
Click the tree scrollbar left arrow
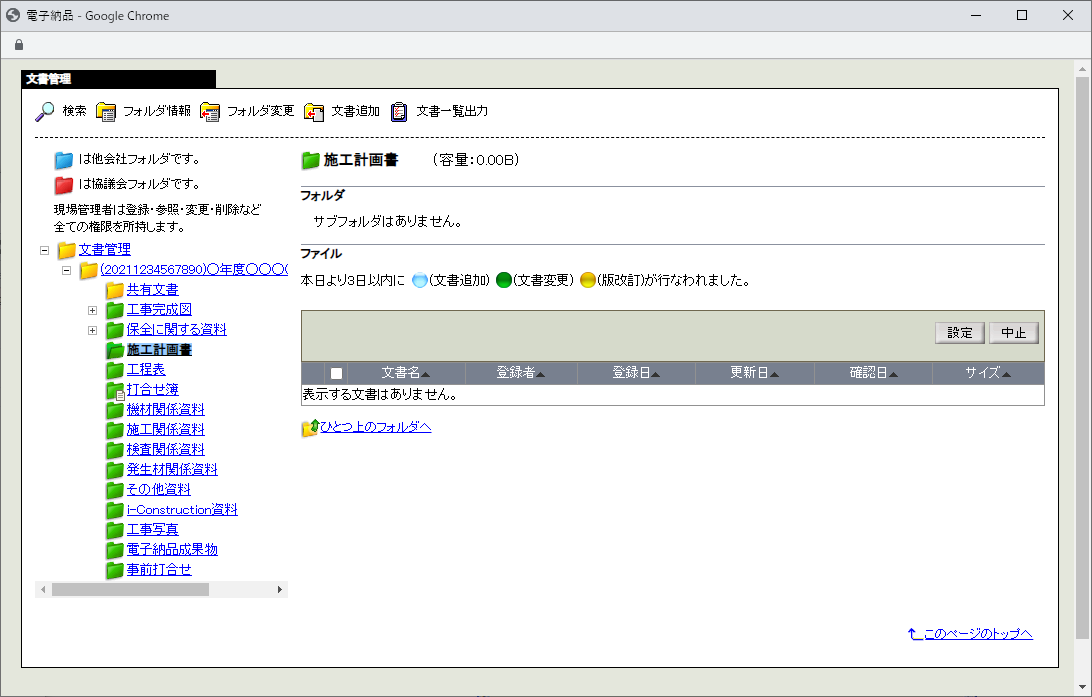(43, 590)
